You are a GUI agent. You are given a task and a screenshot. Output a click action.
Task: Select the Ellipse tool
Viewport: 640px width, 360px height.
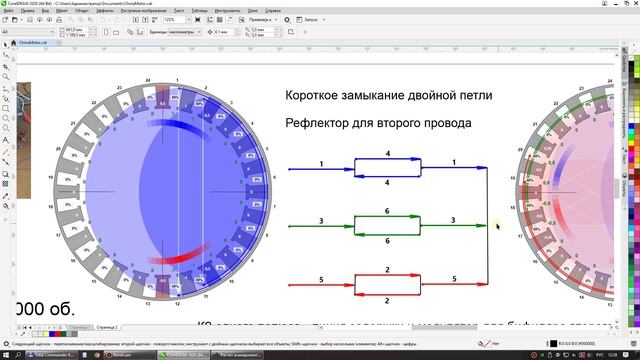[x=6, y=118]
